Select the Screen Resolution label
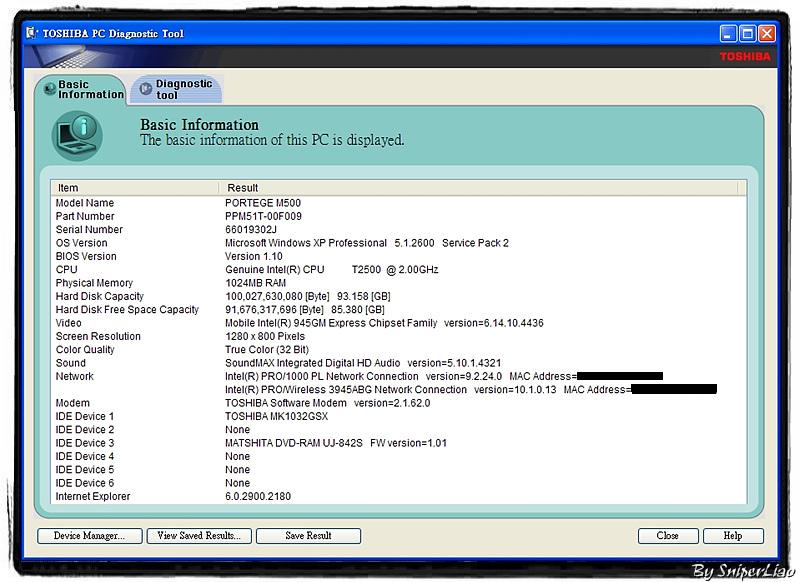800x582 pixels. [98, 336]
